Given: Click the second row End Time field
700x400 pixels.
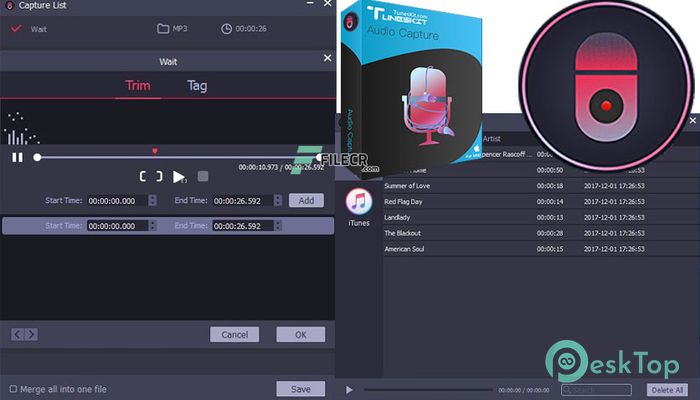Looking at the screenshot, I should (242, 226).
